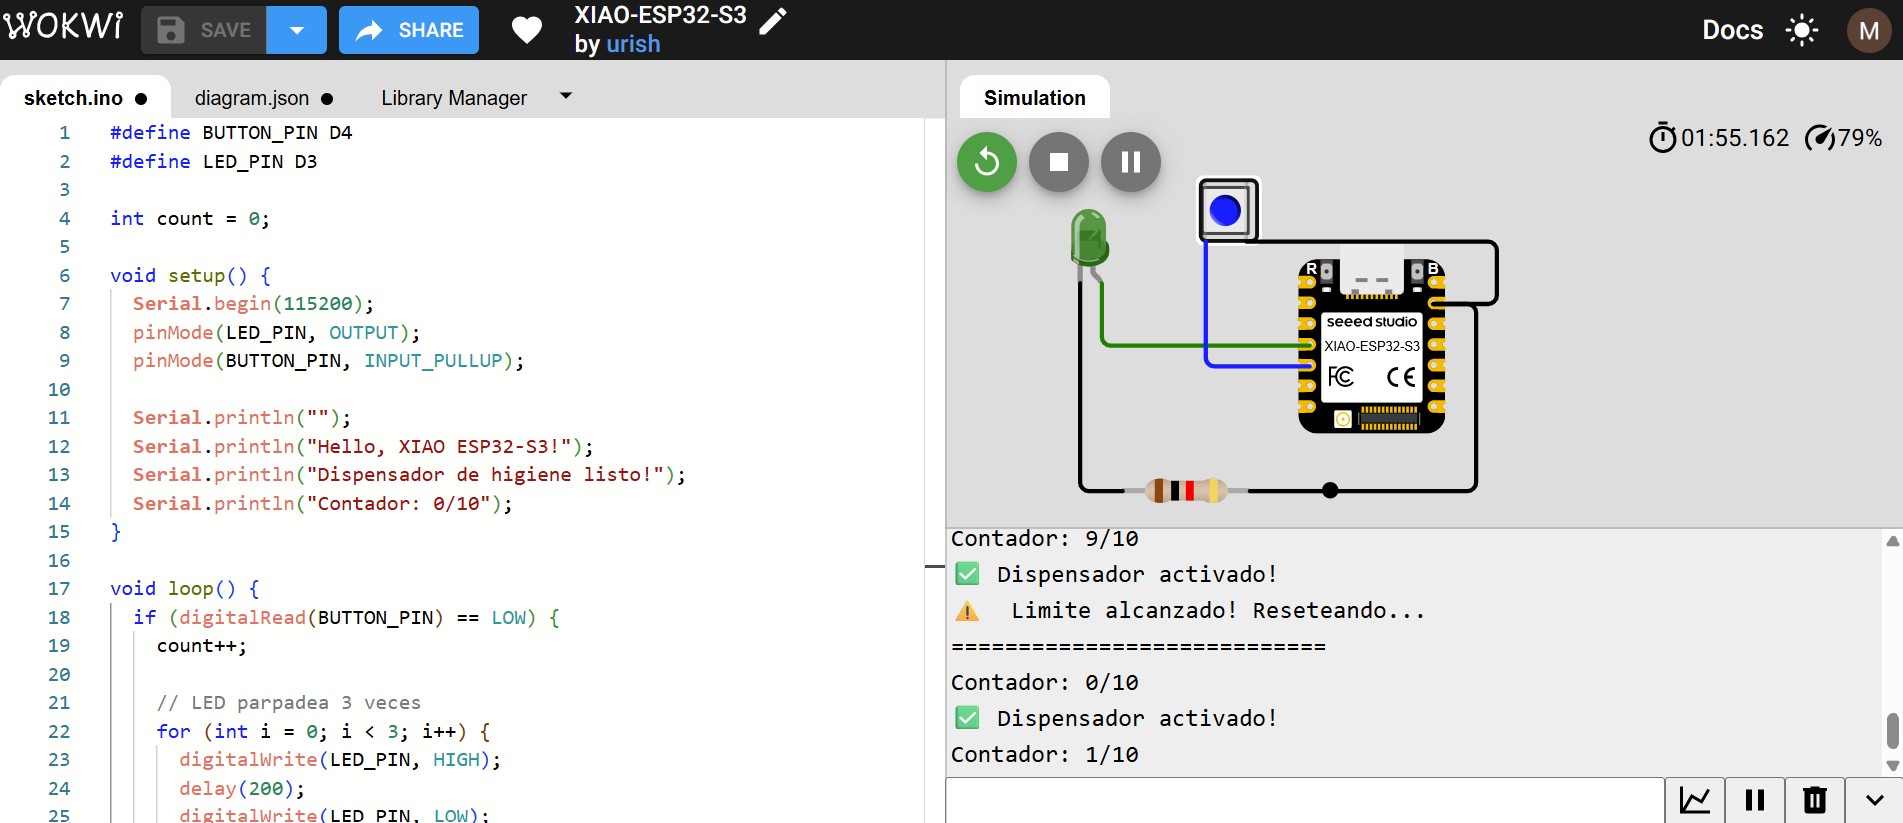Switch to sketch.ino tab
This screenshot has width=1903, height=823.
85,98
